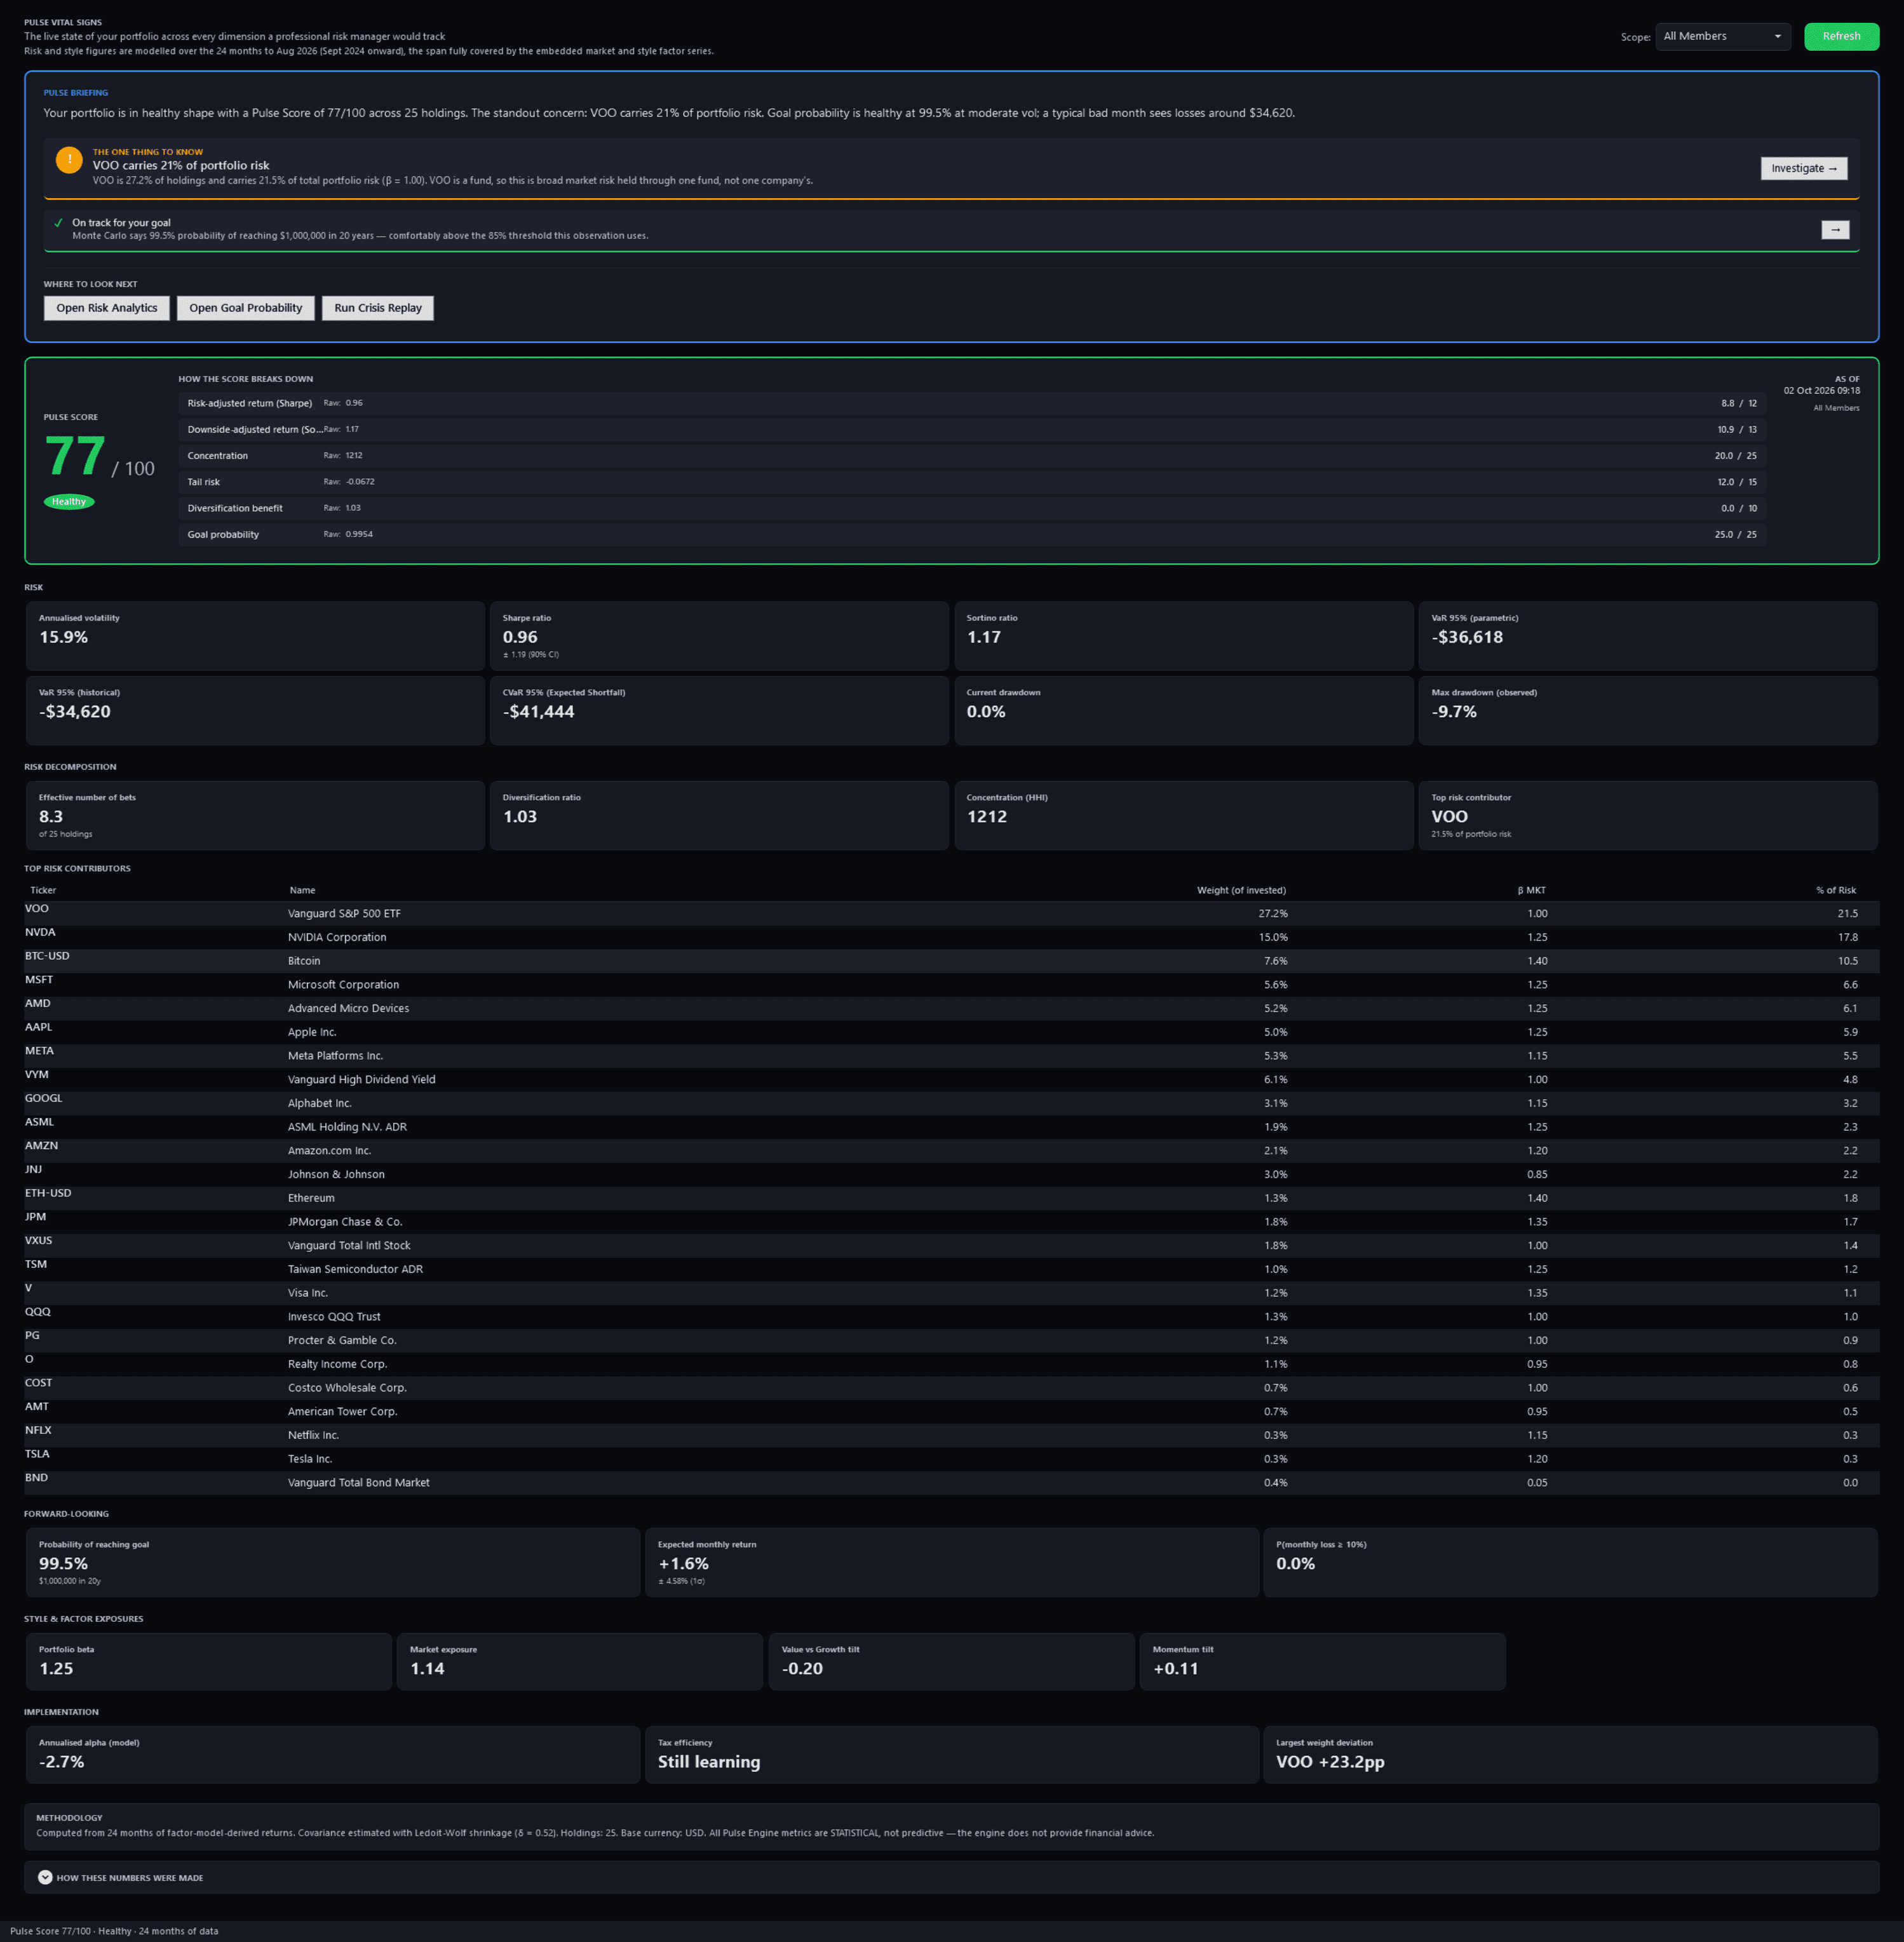Select the BTC-USD Bitcoin row
The width and height of the screenshot is (1904, 1942).
point(951,961)
